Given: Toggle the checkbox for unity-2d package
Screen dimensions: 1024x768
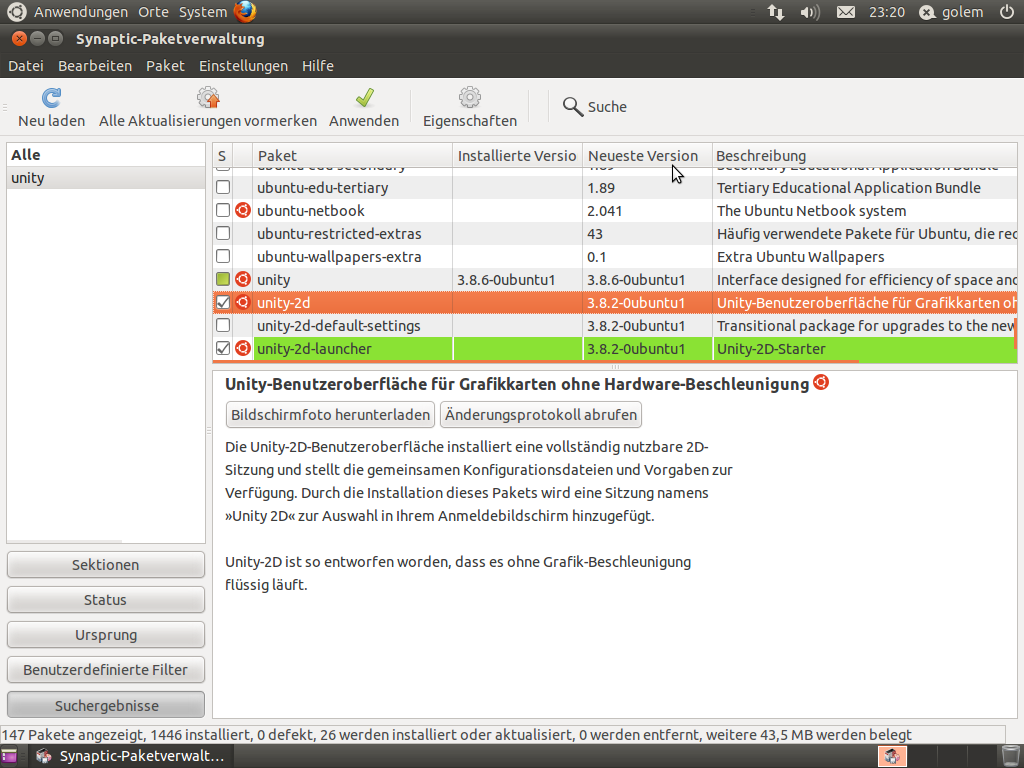Looking at the screenshot, I should click(223, 303).
